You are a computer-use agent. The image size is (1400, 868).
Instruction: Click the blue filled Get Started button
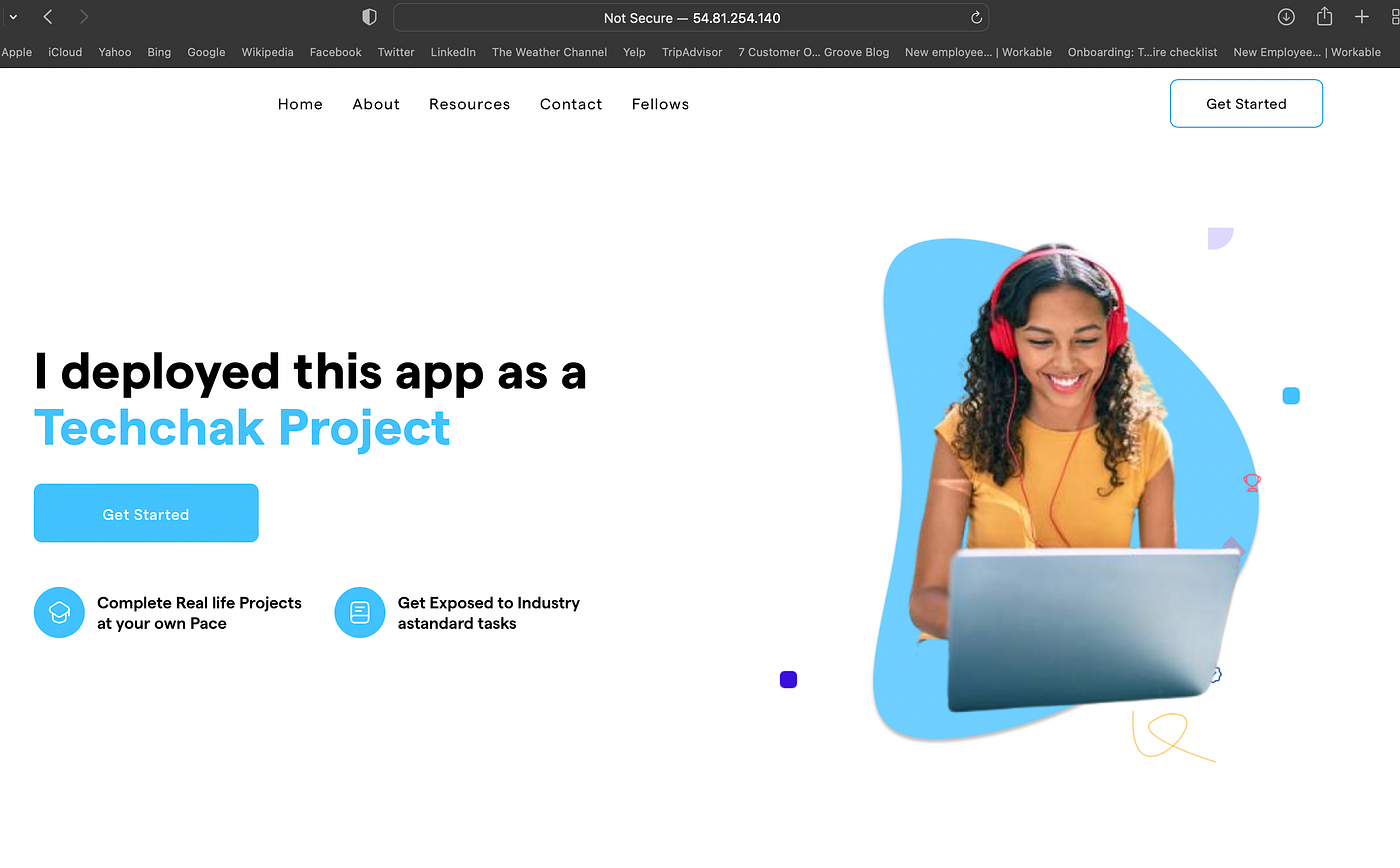(146, 513)
